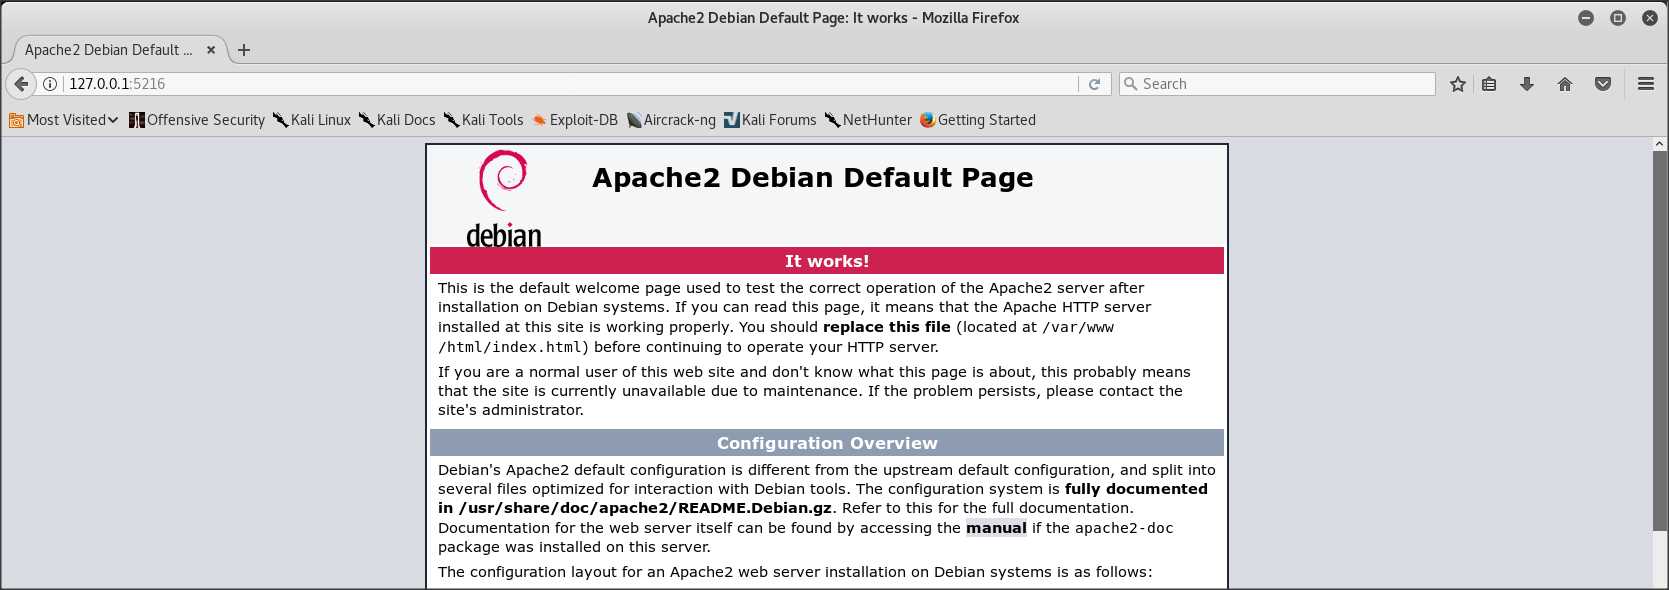Click the address bar showing 127.0.0.1:5216

pyautogui.click(x=570, y=84)
